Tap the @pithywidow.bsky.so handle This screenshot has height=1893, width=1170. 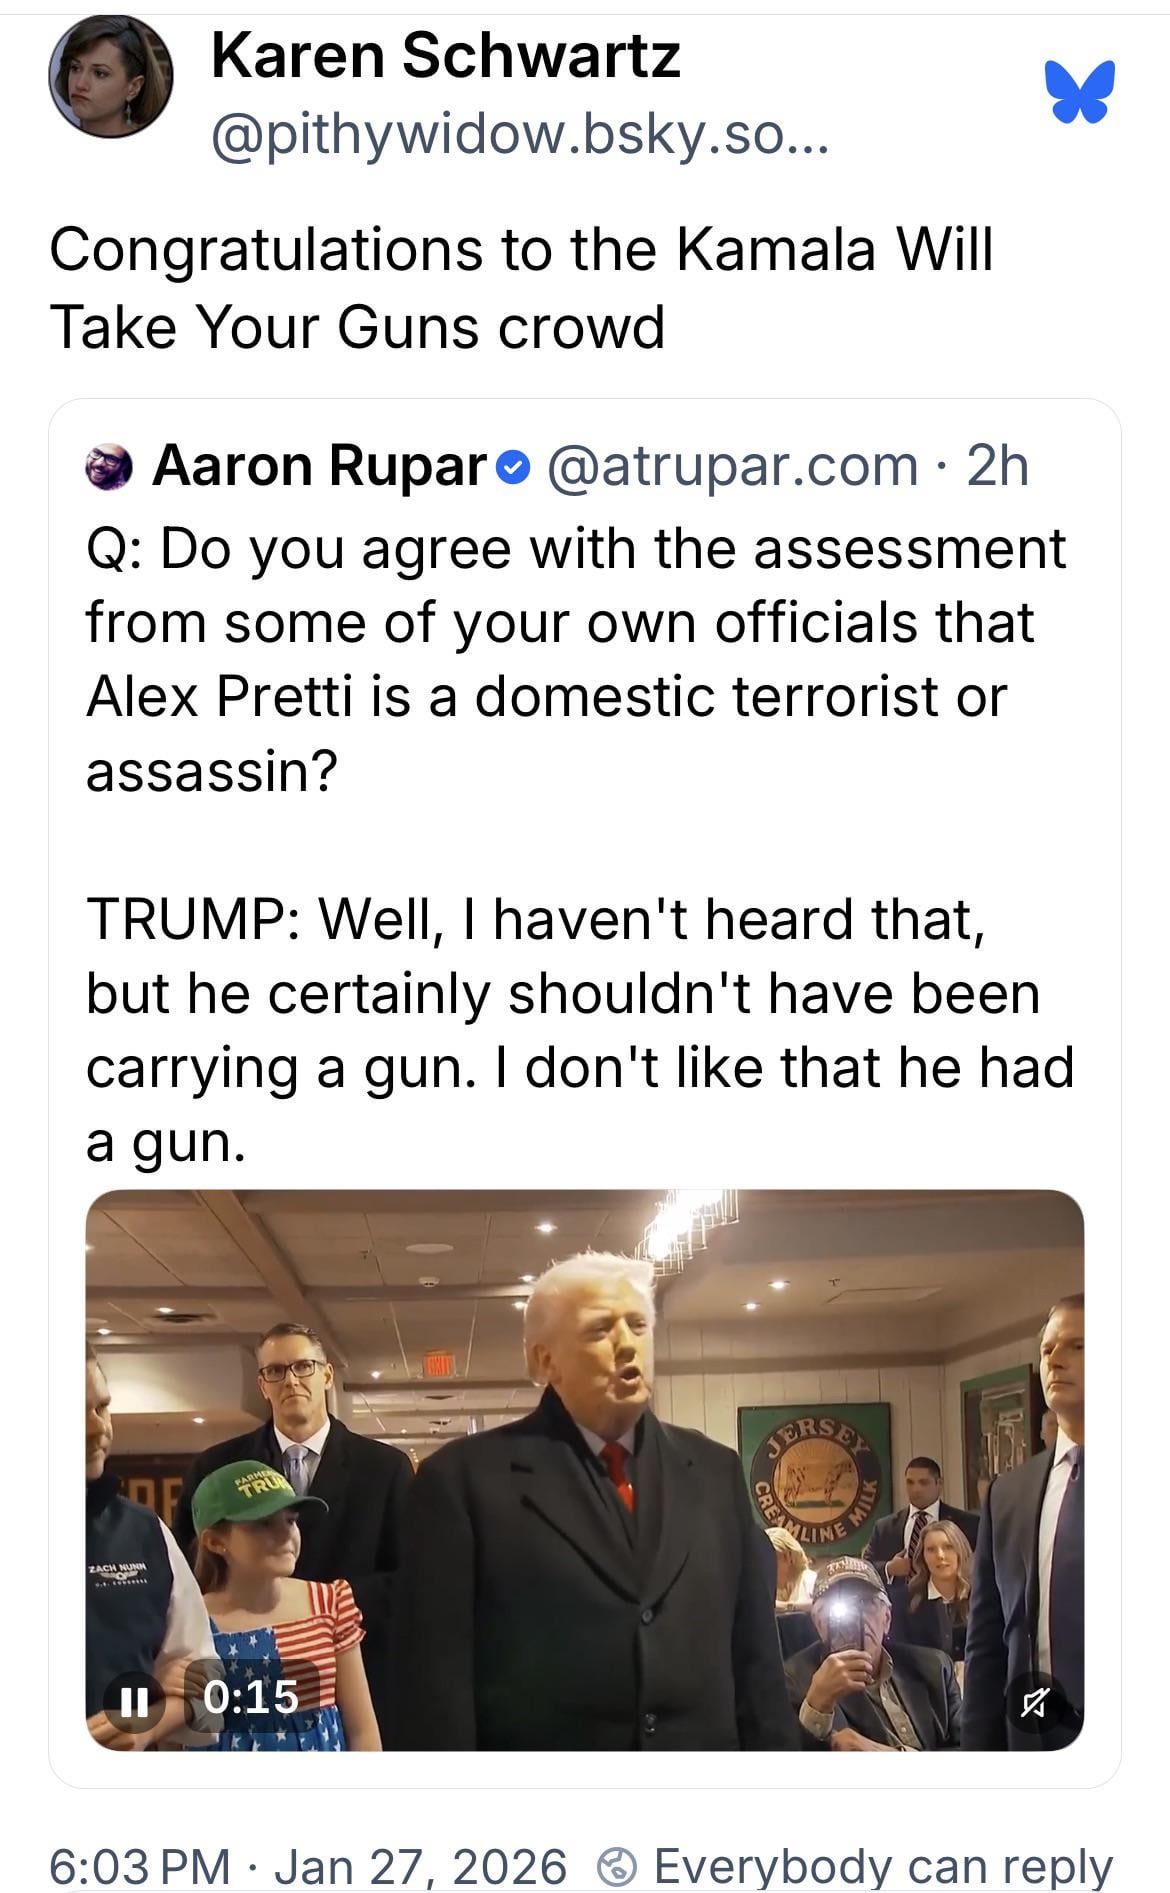[x=520, y=134]
